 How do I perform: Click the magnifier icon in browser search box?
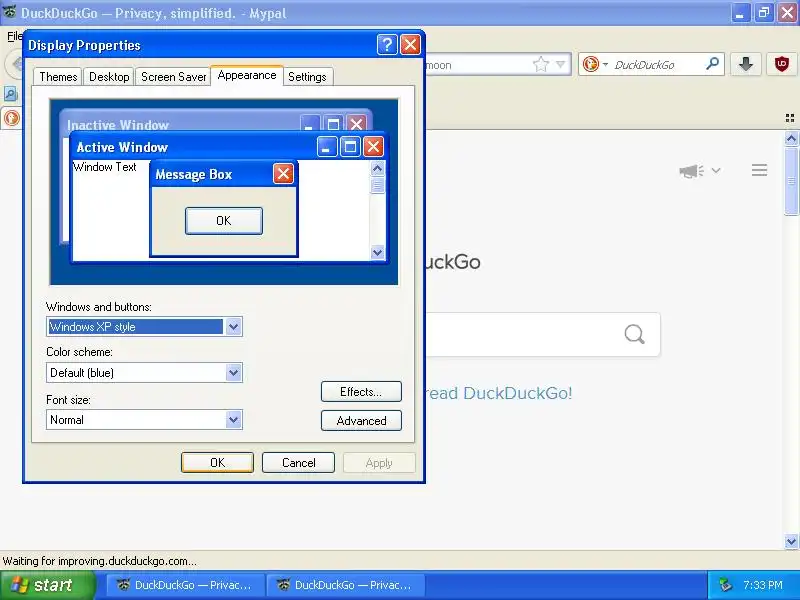(x=712, y=64)
